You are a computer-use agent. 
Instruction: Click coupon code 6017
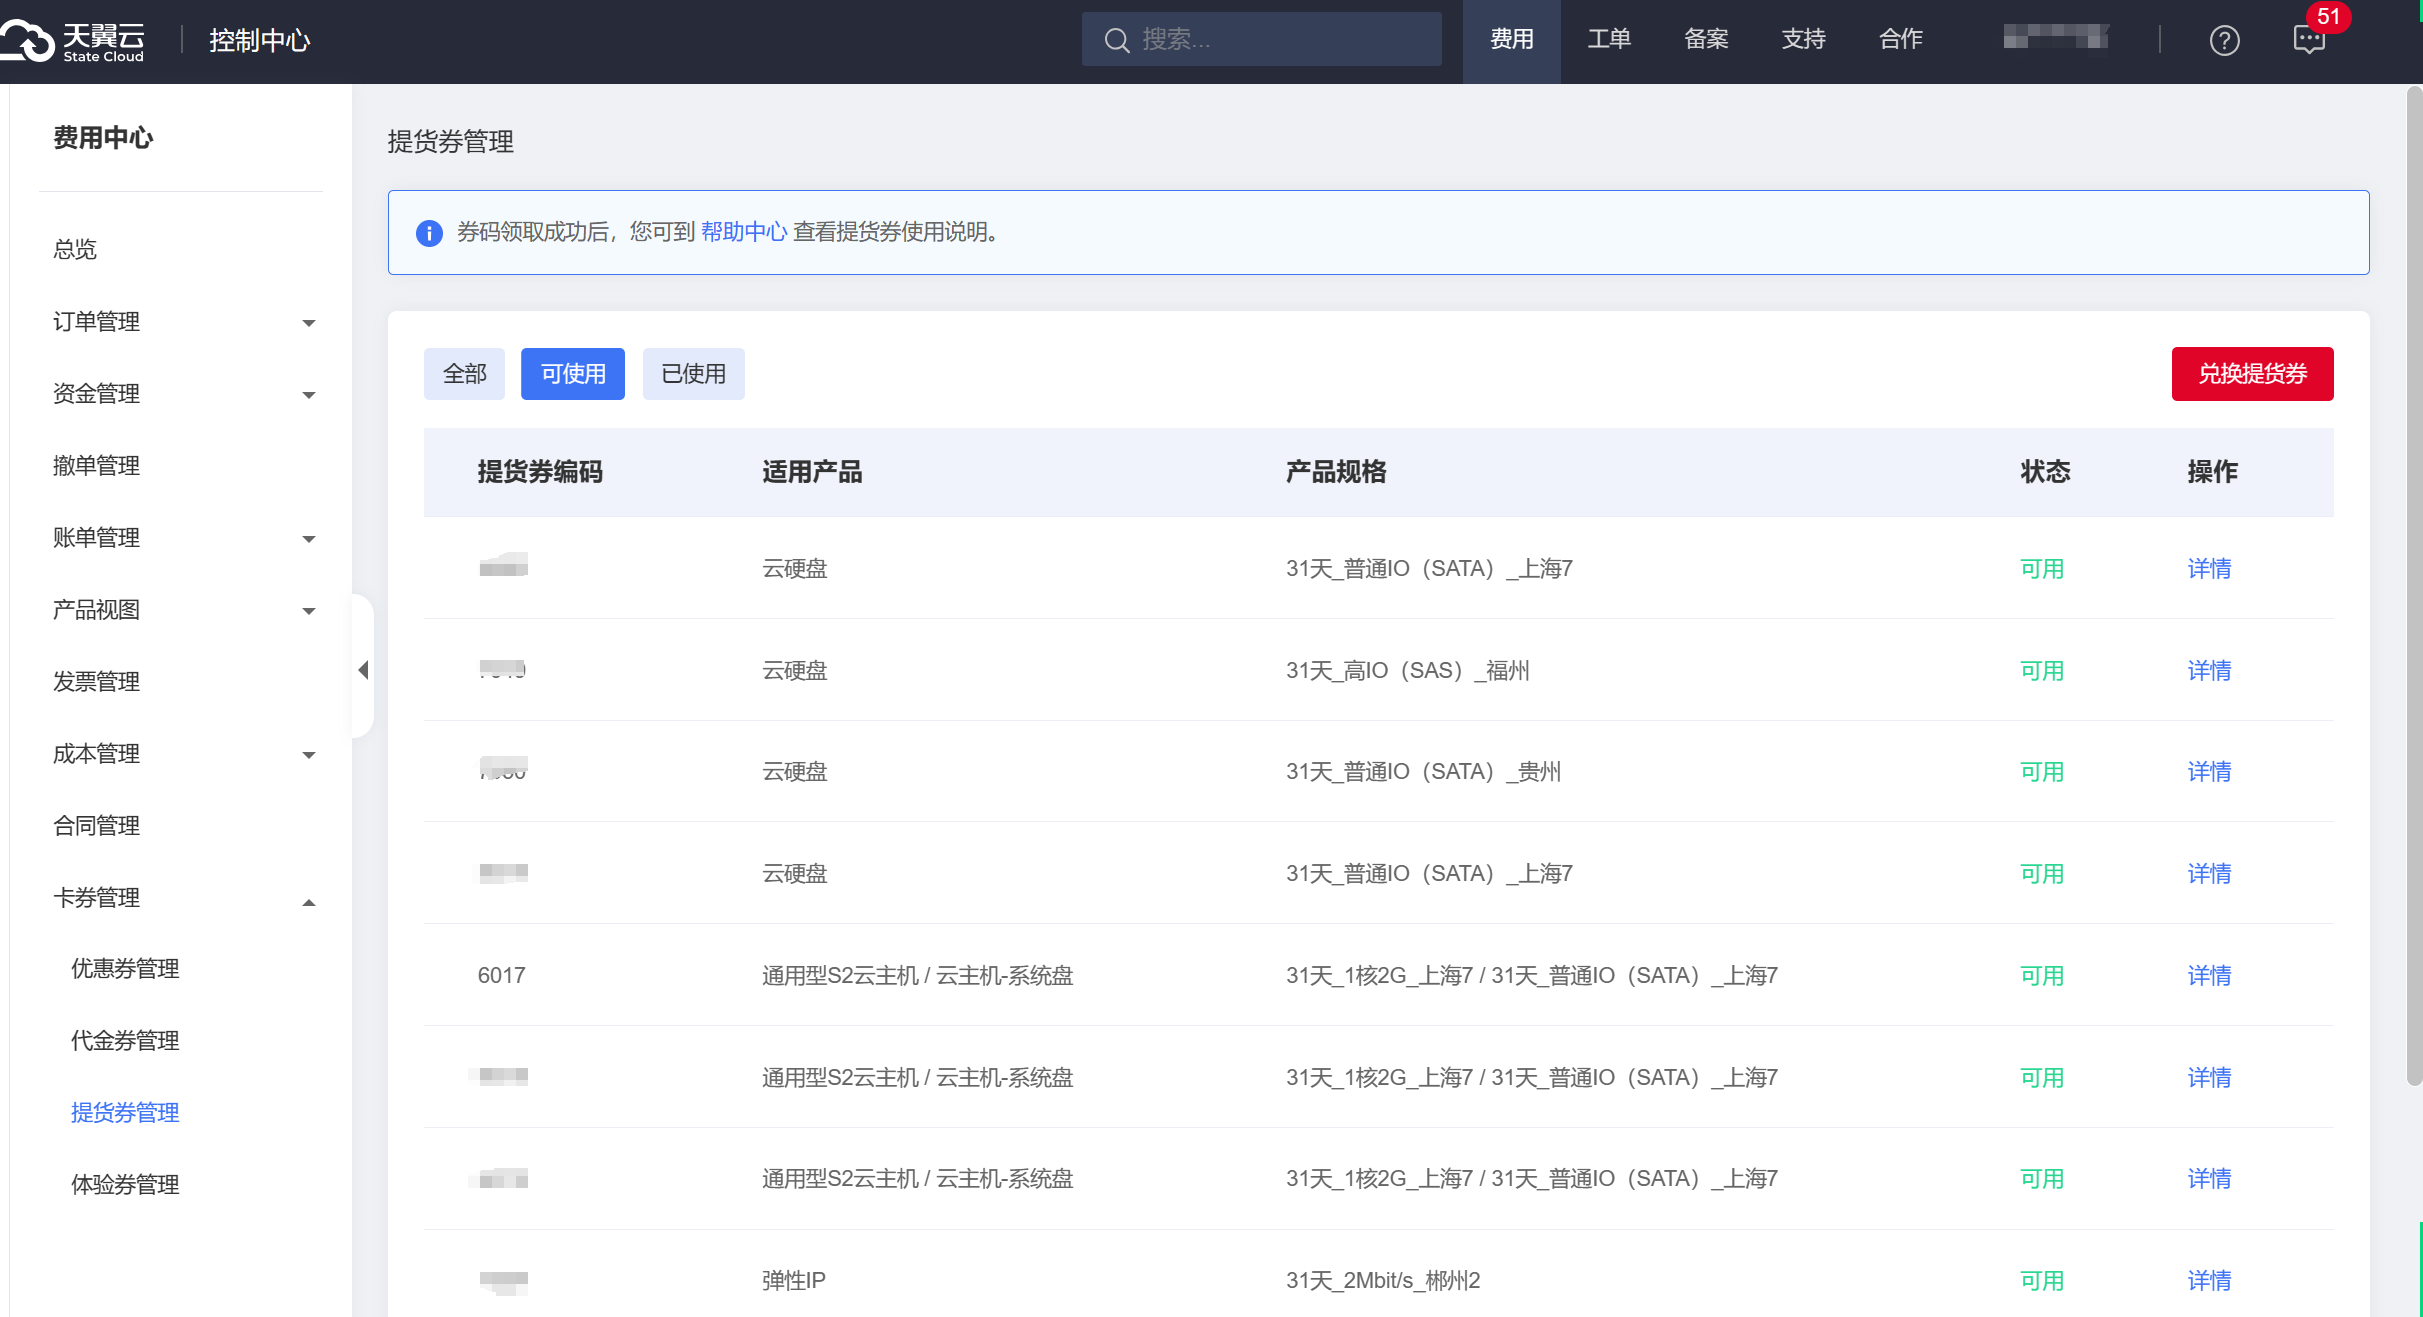coord(501,976)
